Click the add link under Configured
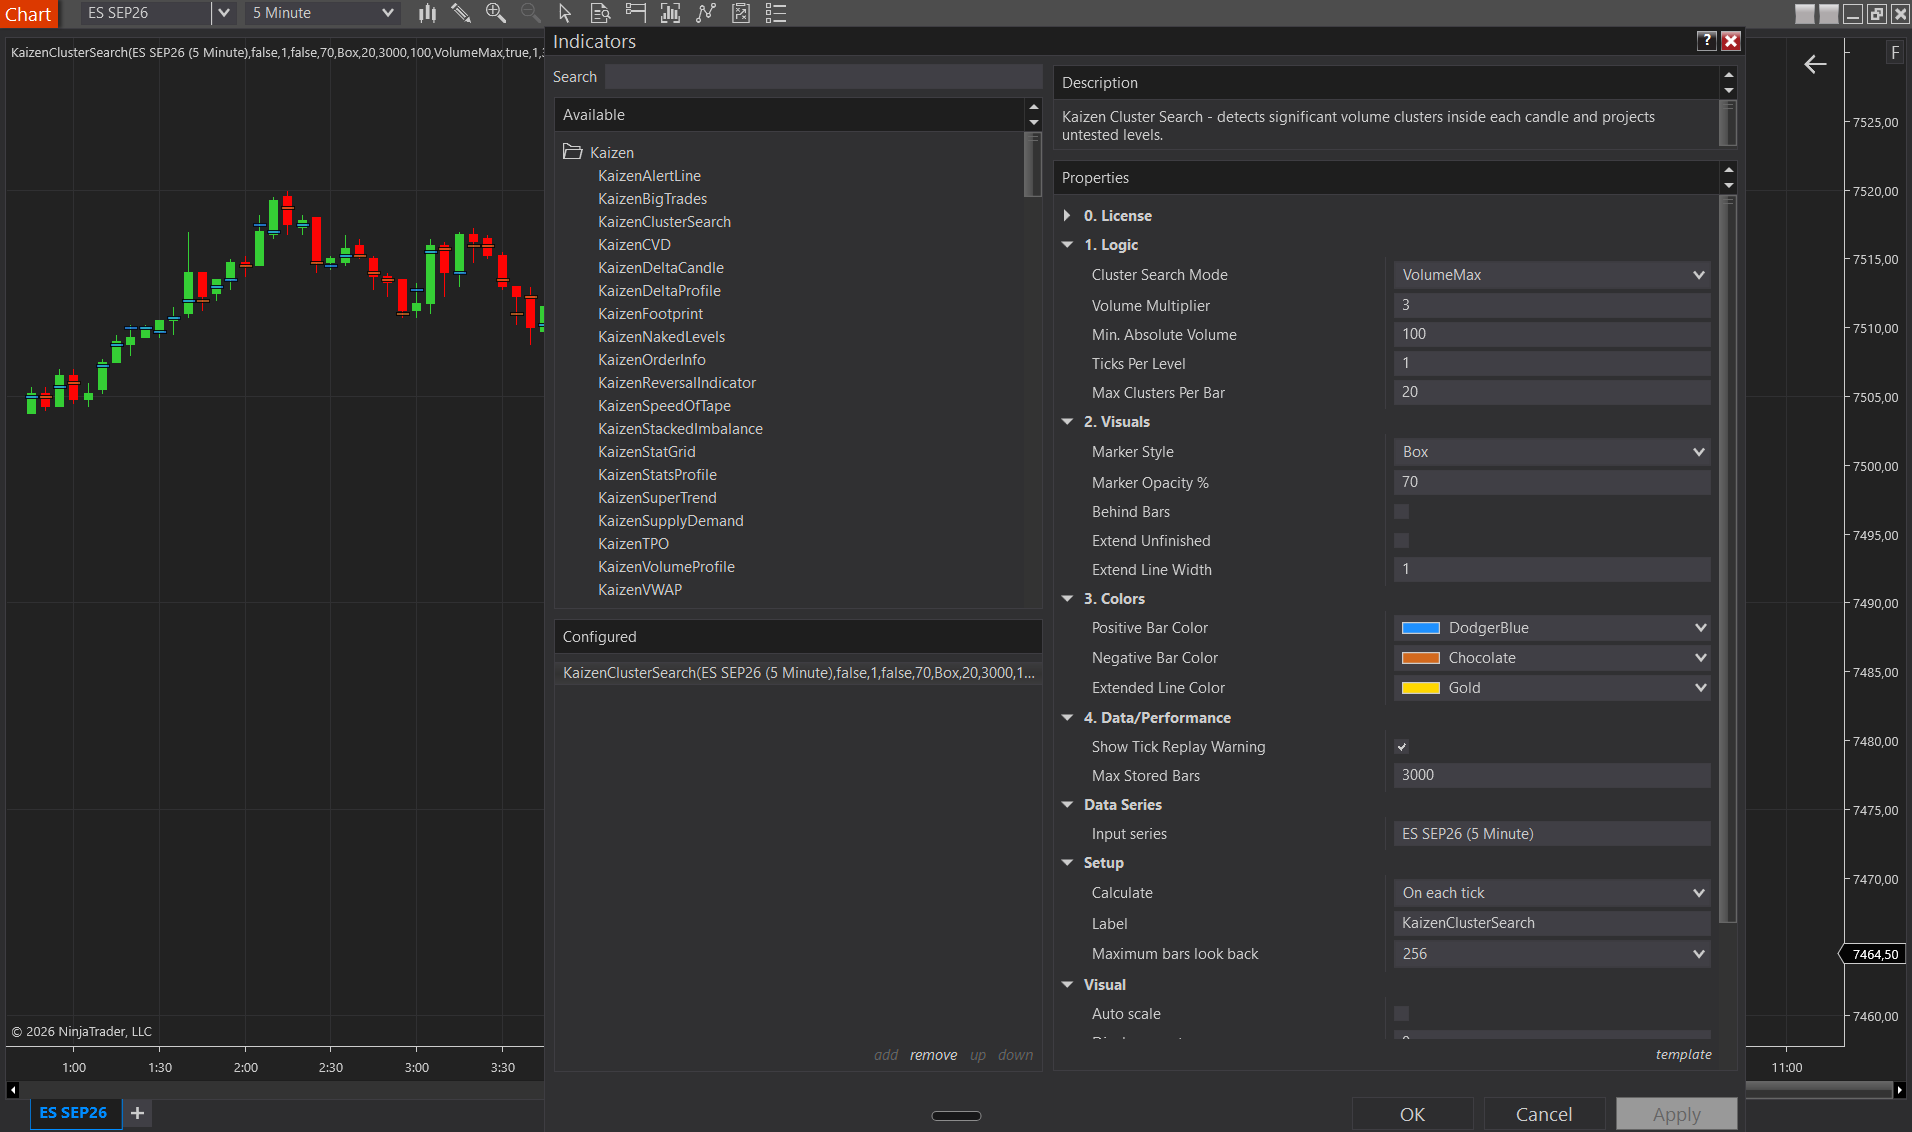 pyautogui.click(x=886, y=1055)
